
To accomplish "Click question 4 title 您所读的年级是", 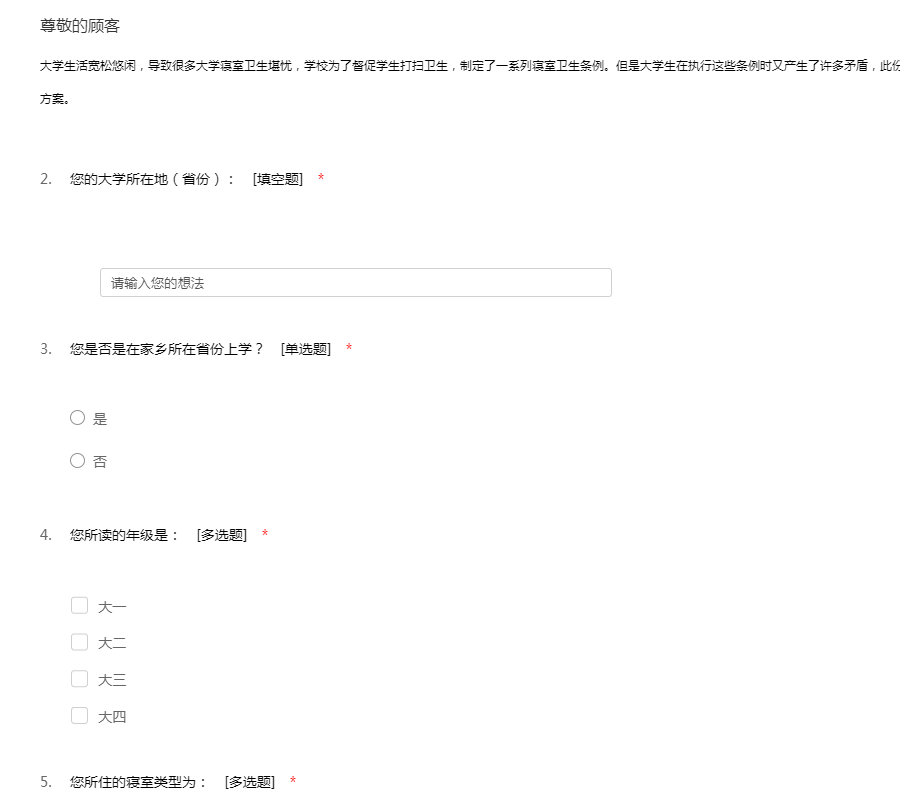I will click(x=124, y=535).
